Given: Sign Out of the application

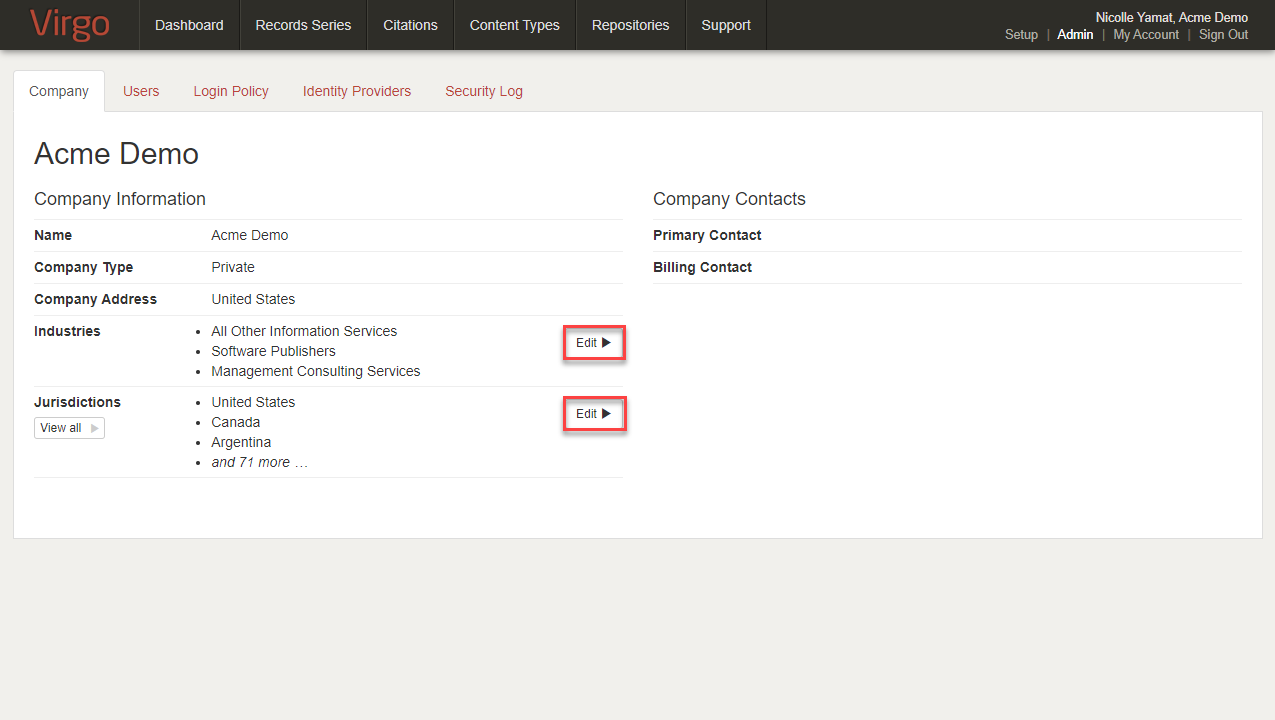Looking at the screenshot, I should pos(1223,34).
